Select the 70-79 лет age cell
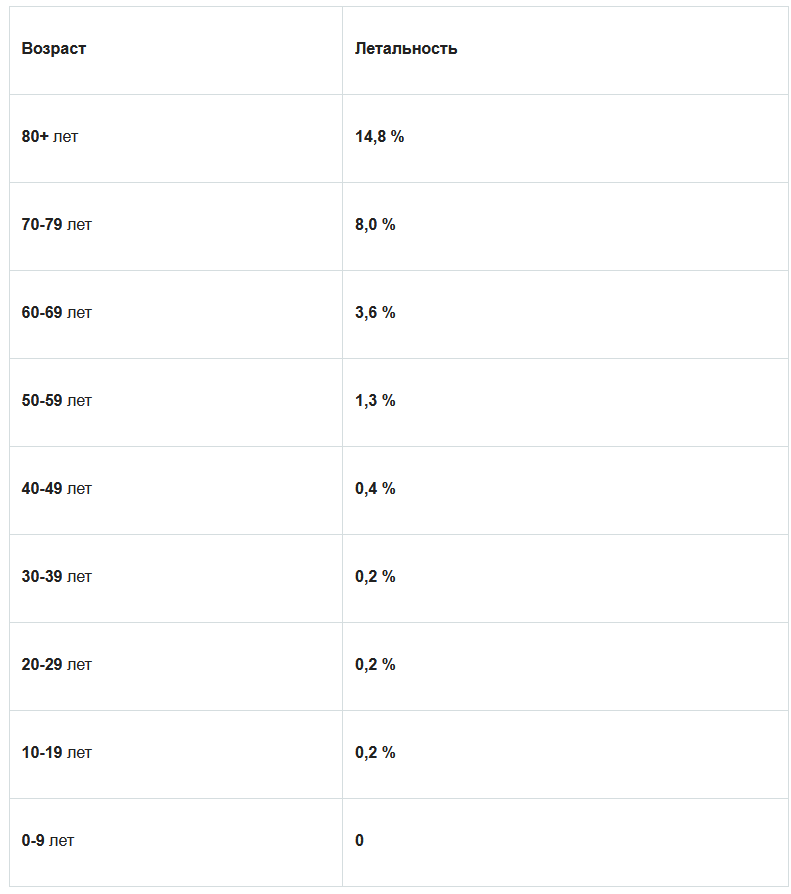 [x=57, y=225]
